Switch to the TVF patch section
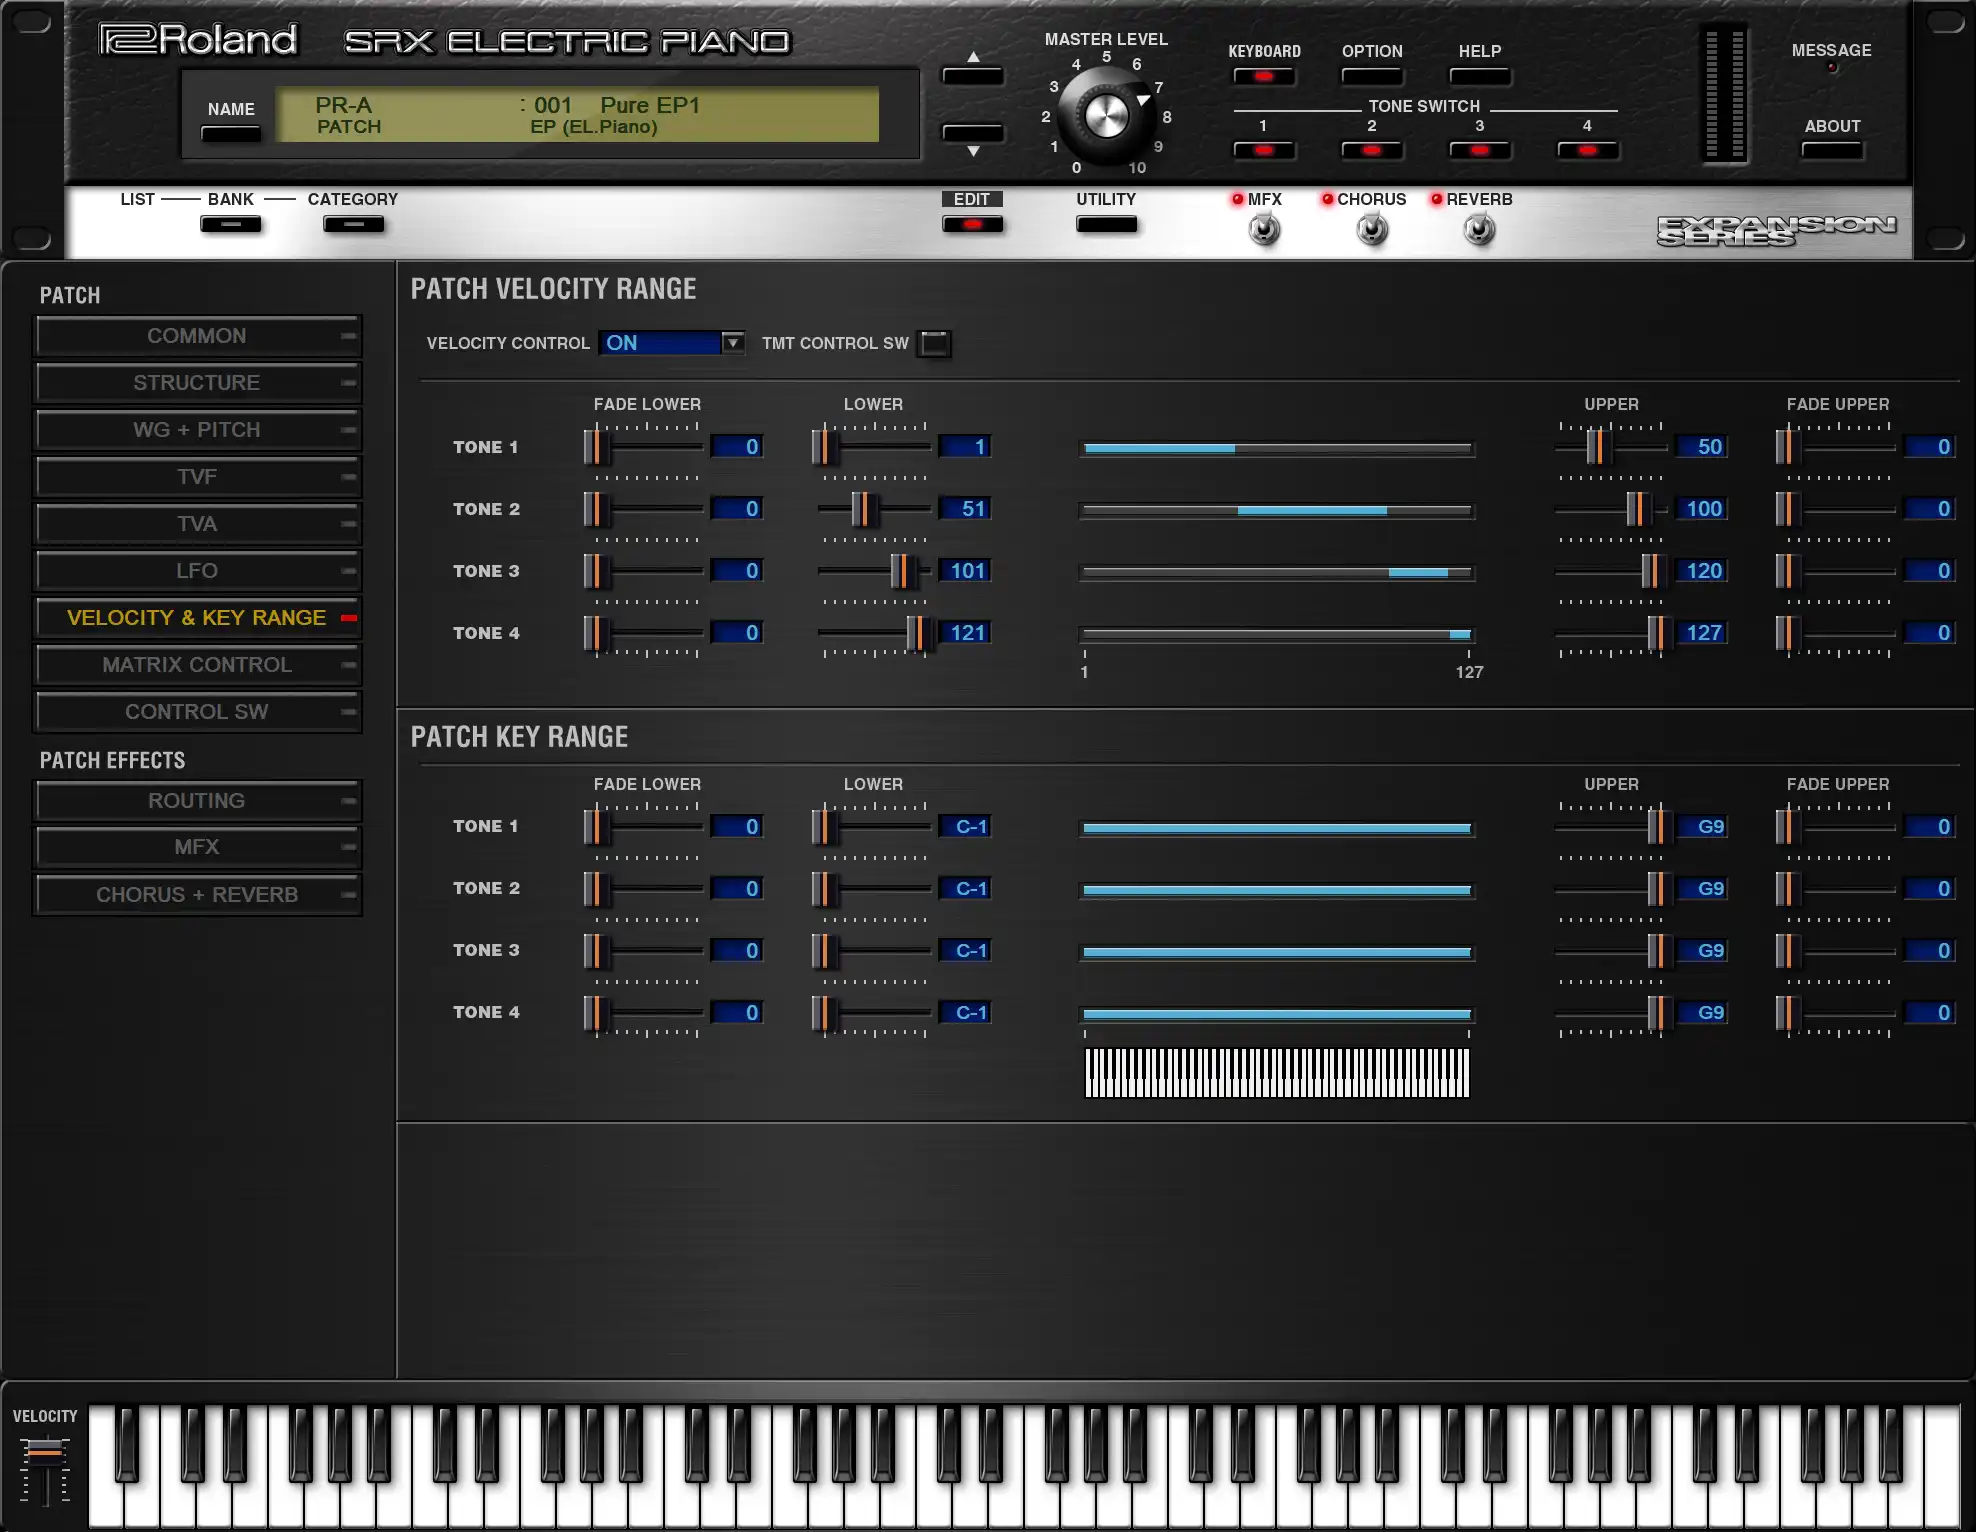The image size is (1976, 1532). coord(197,477)
